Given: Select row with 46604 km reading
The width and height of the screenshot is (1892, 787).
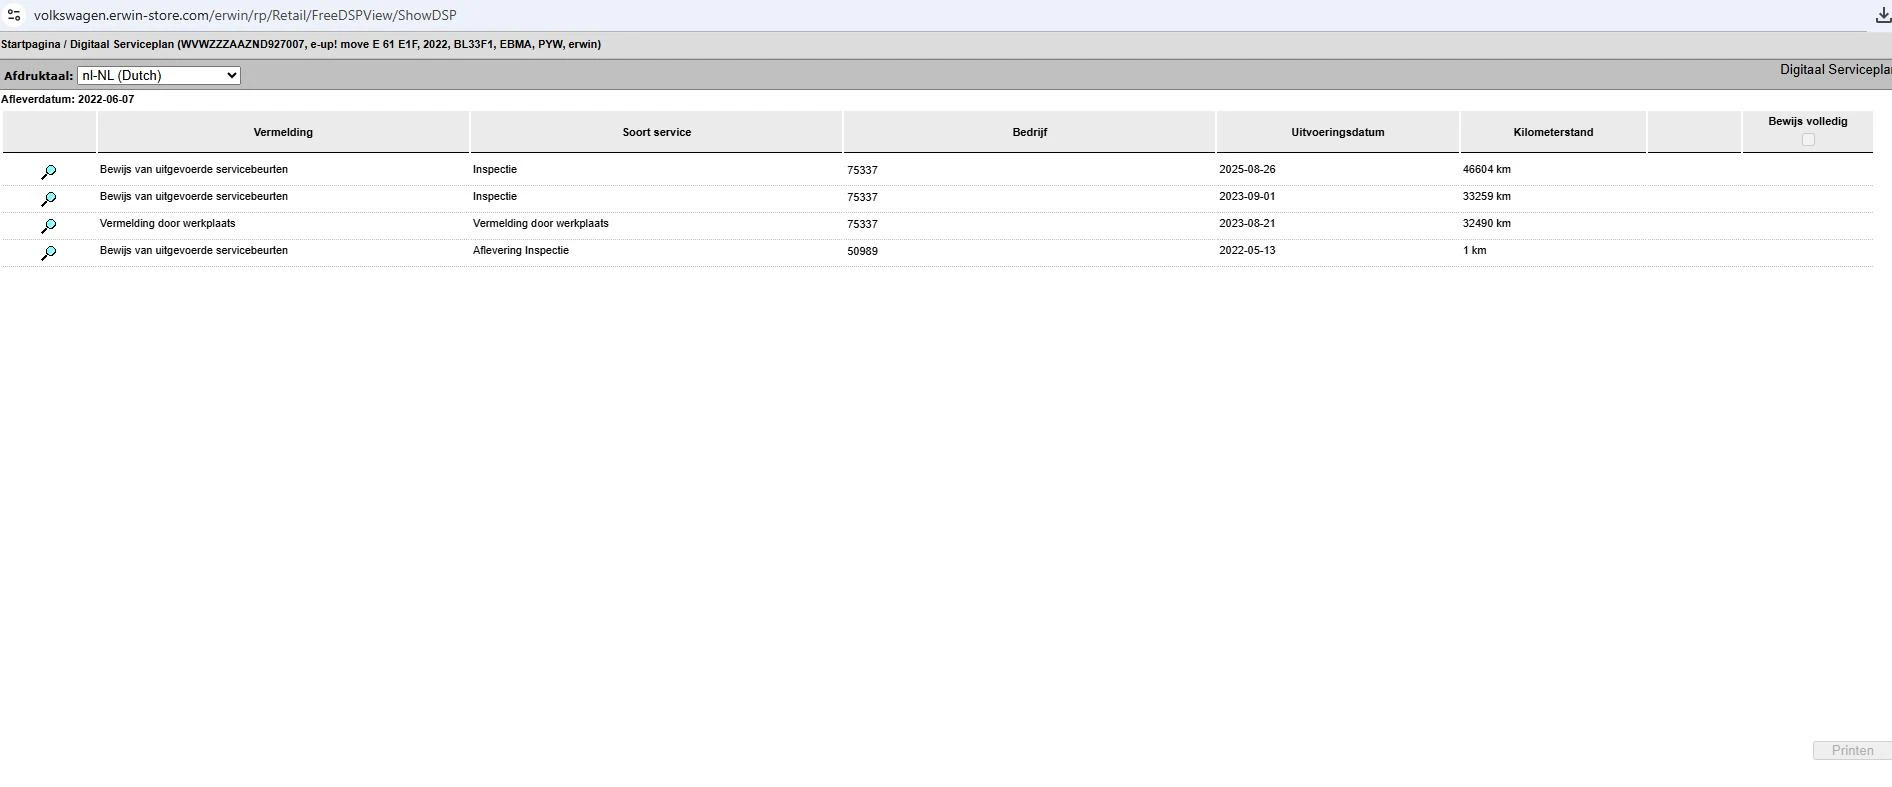Looking at the screenshot, I should click(x=937, y=171).
